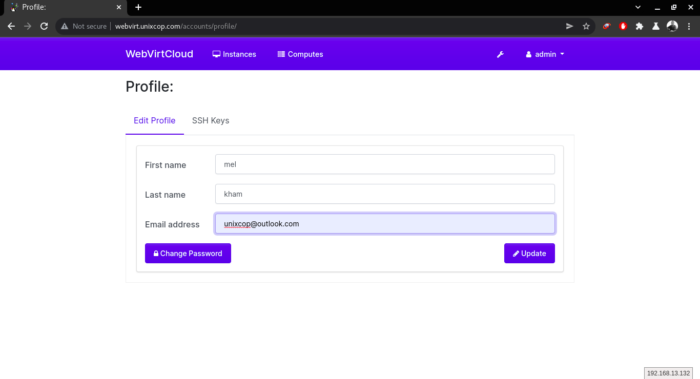Click the Email address input field
The image size is (700, 379).
coord(385,224)
